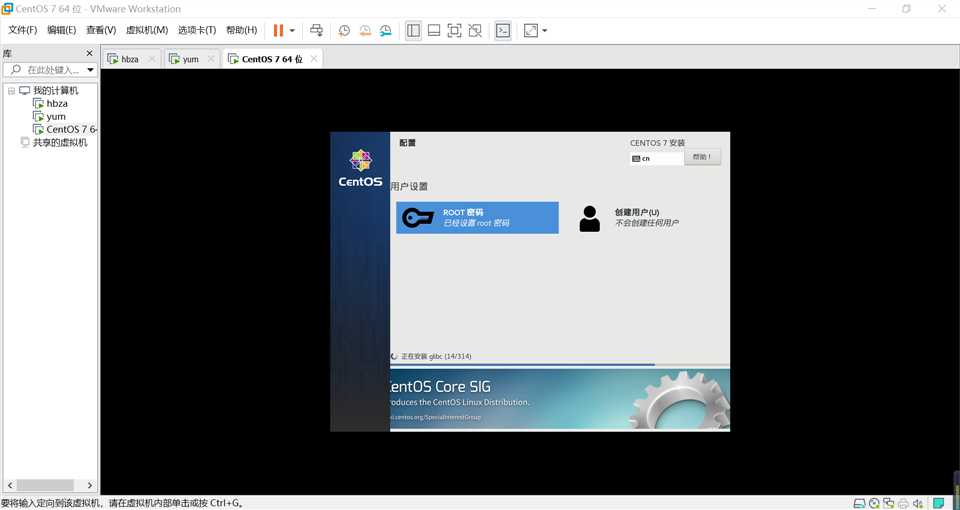Close the CentOS 7 64 位 tab
The image size is (960, 510).
[x=314, y=59]
